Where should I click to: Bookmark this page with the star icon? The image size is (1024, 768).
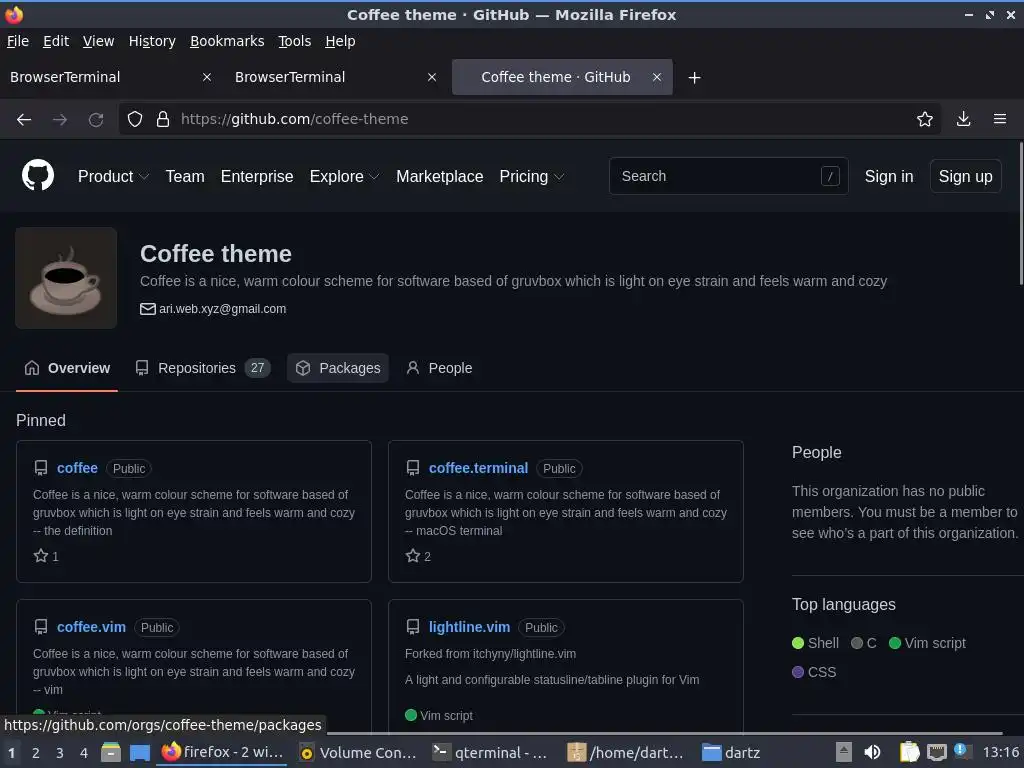[925, 119]
